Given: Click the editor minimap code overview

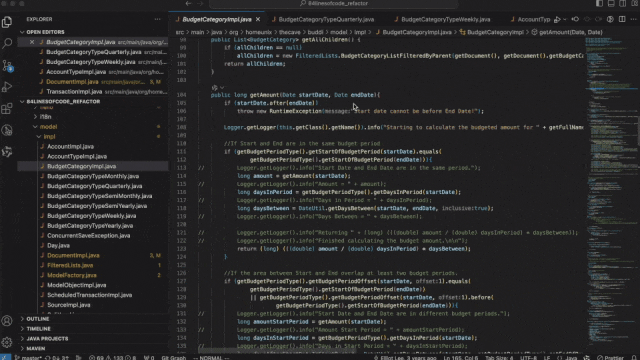Looking at the screenshot, I should [610, 194].
